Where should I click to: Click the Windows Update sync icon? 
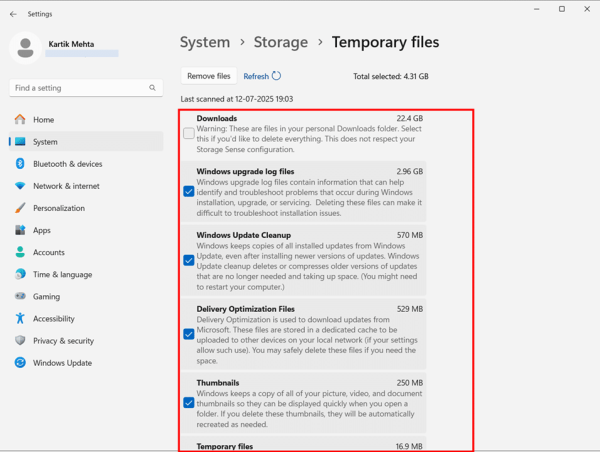[20, 362]
